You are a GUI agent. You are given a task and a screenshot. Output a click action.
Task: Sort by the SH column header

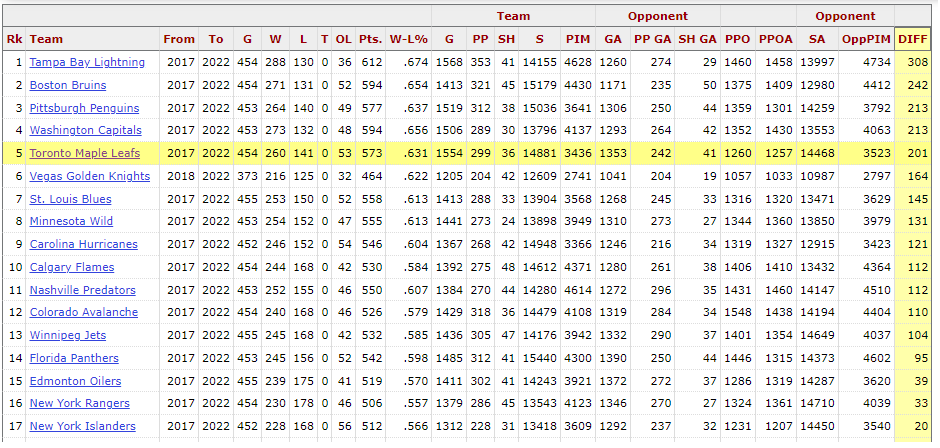point(506,39)
